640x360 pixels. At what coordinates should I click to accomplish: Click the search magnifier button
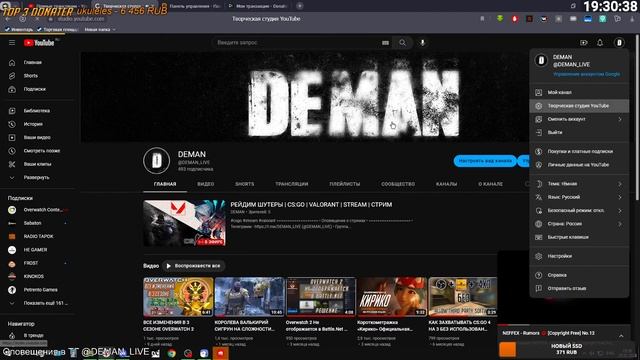[402, 42]
